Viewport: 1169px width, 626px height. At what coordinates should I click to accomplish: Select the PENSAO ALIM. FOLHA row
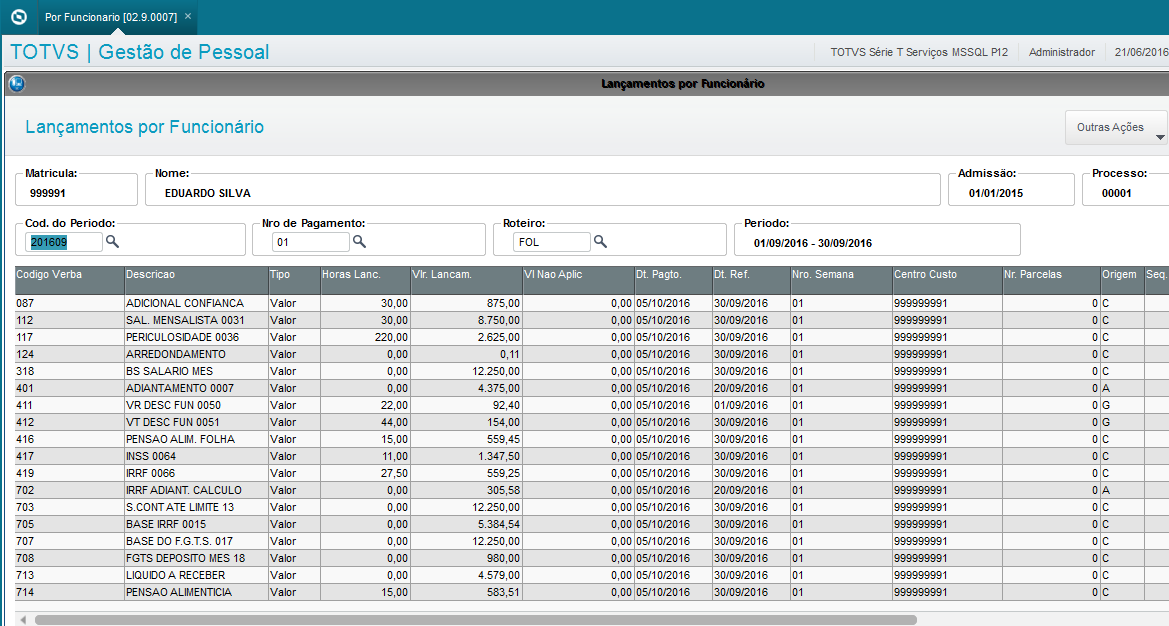[592, 440]
